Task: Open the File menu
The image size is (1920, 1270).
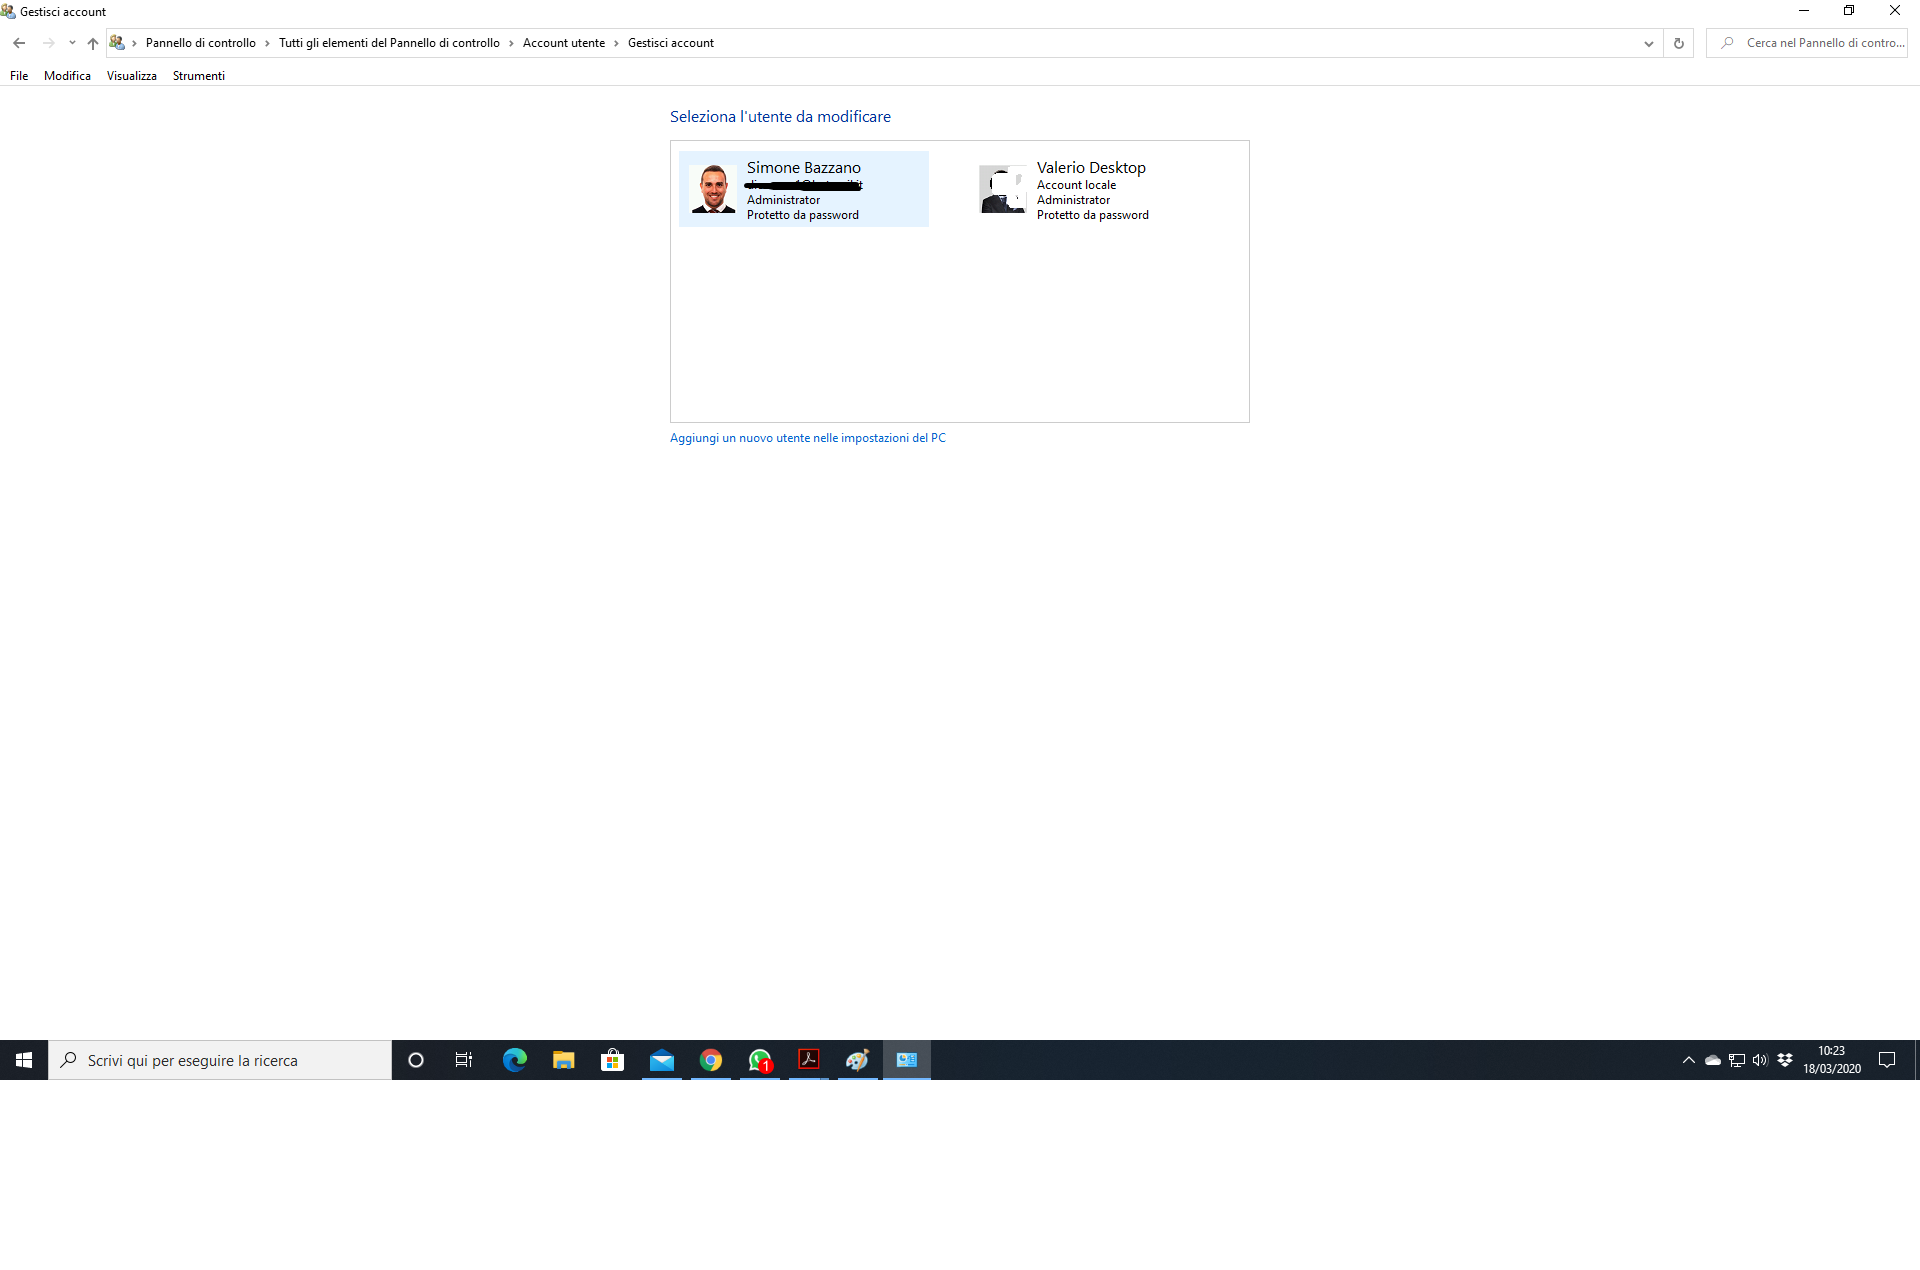Action: [x=19, y=76]
